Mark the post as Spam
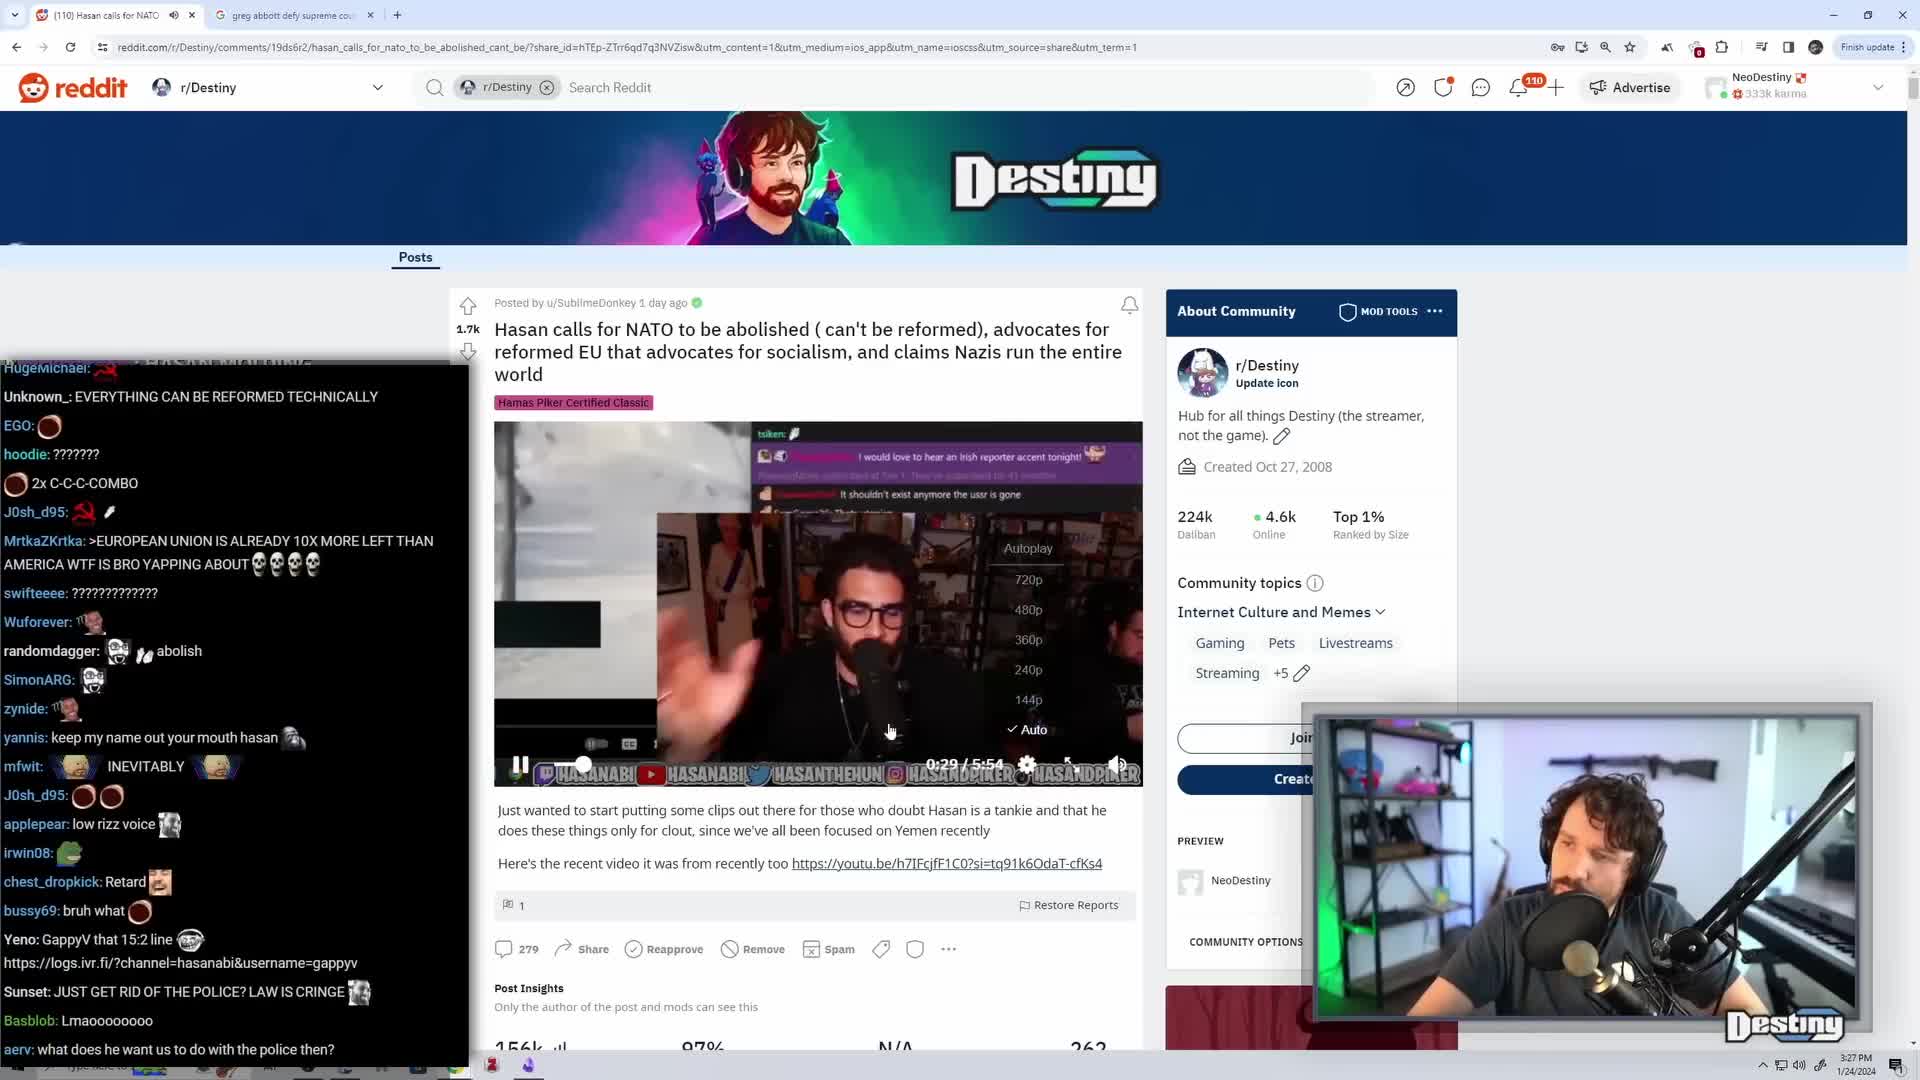1920x1080 pixels. click(829, 949)
